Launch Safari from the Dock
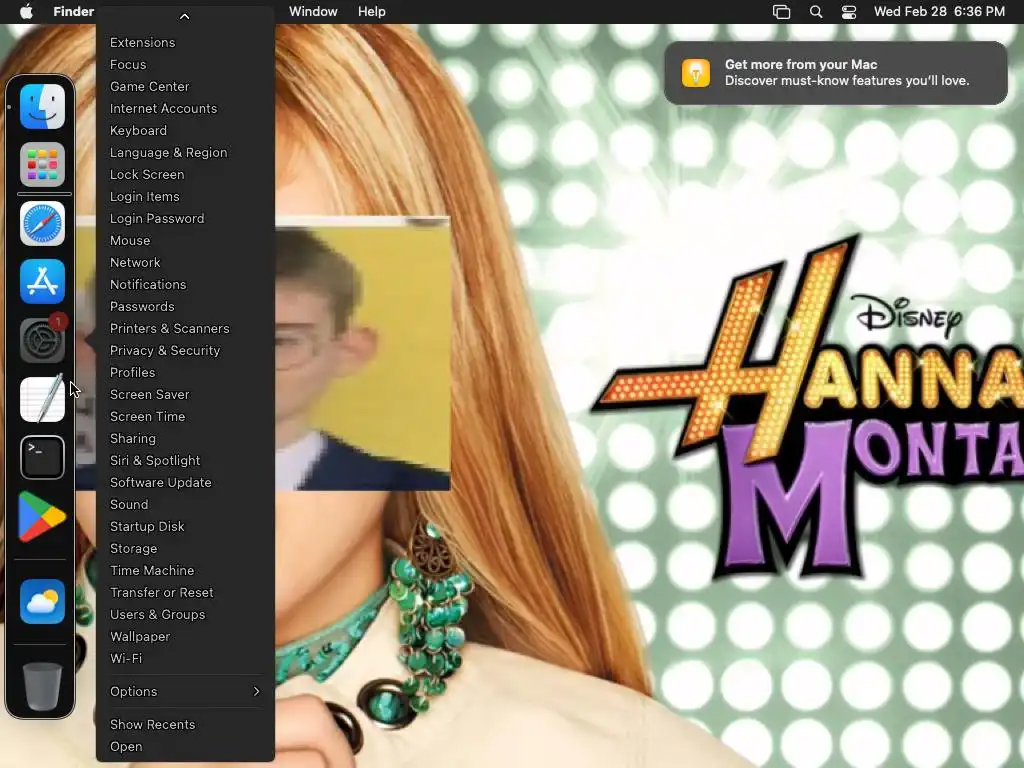Image resolution: width=1024 pixels, height=768 pixels. click(42, 223)
